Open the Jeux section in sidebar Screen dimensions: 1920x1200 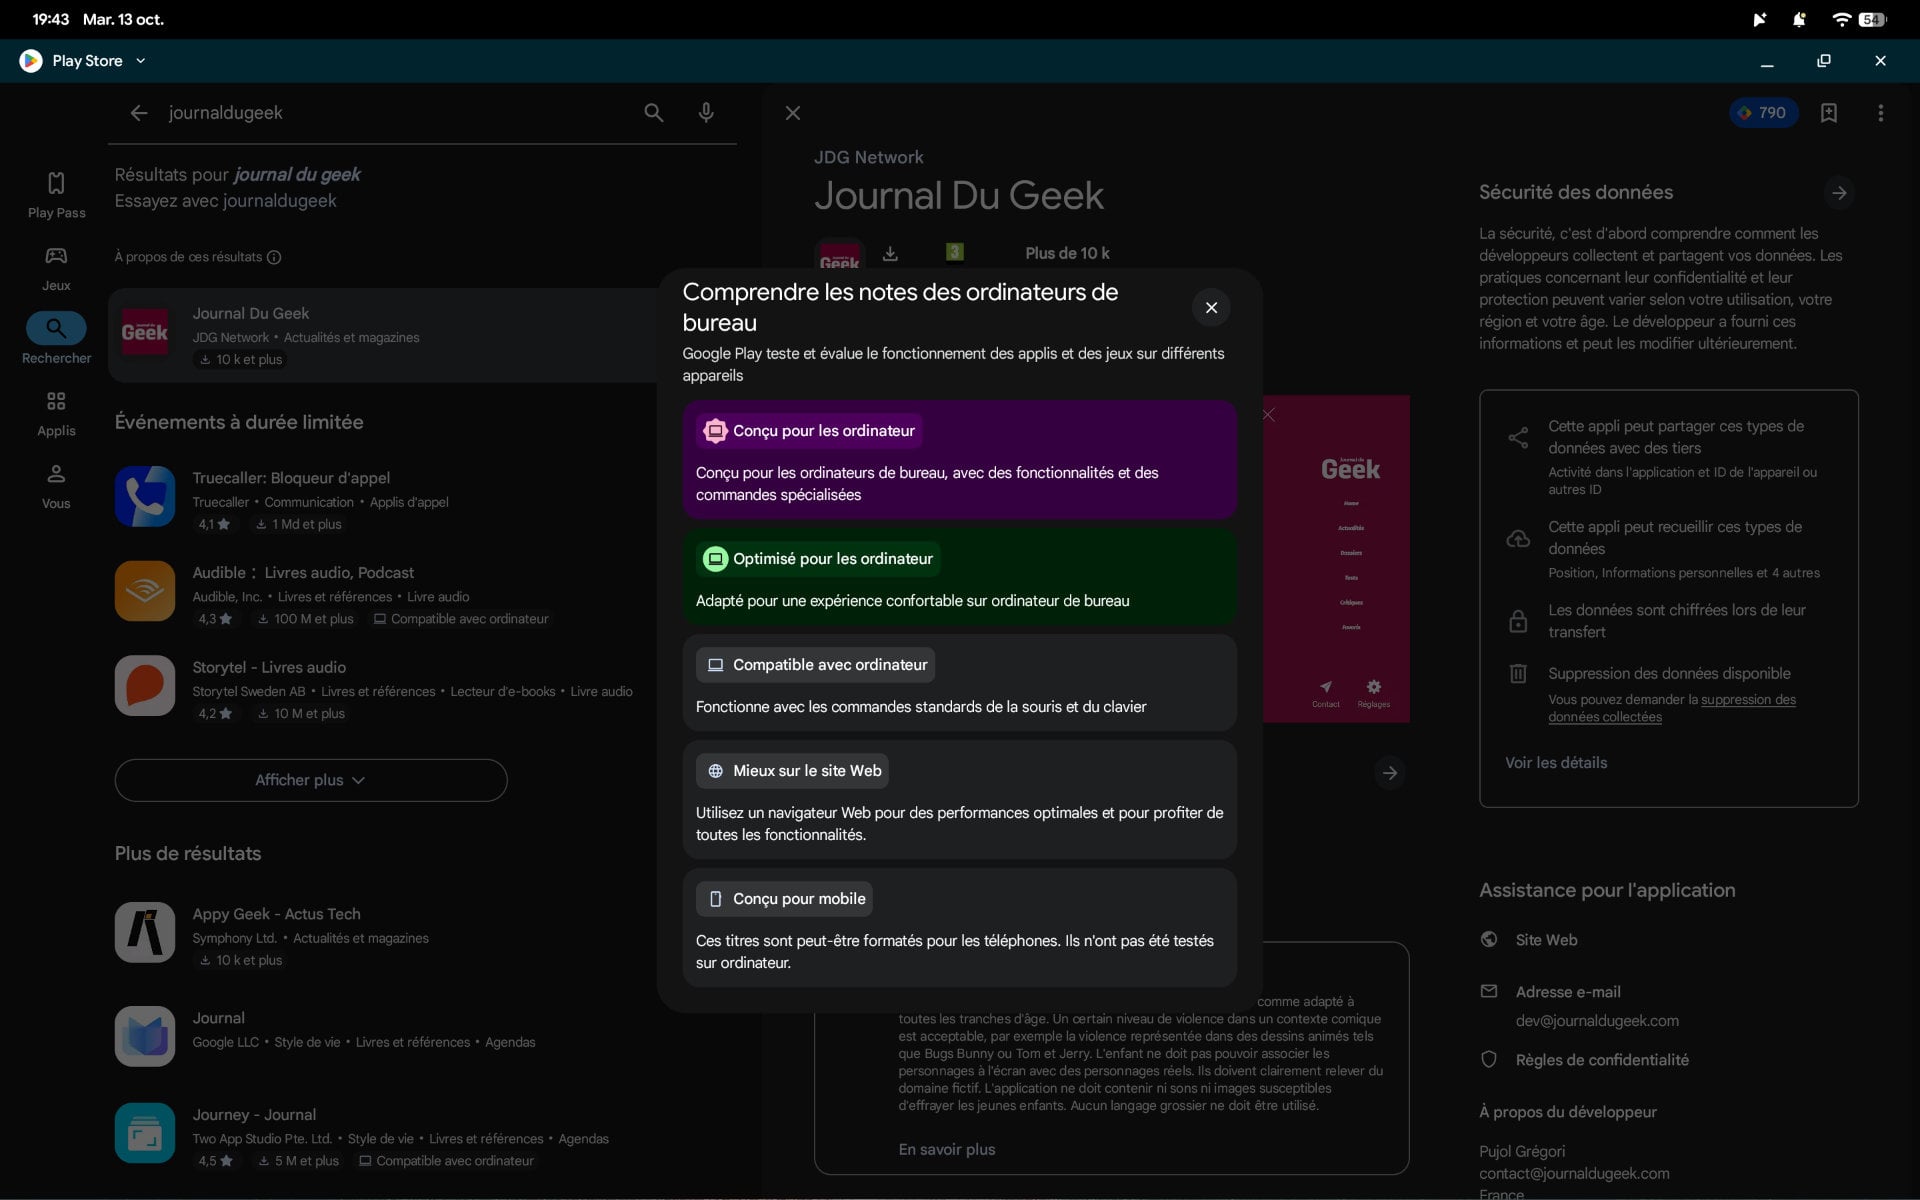(56, 268)
